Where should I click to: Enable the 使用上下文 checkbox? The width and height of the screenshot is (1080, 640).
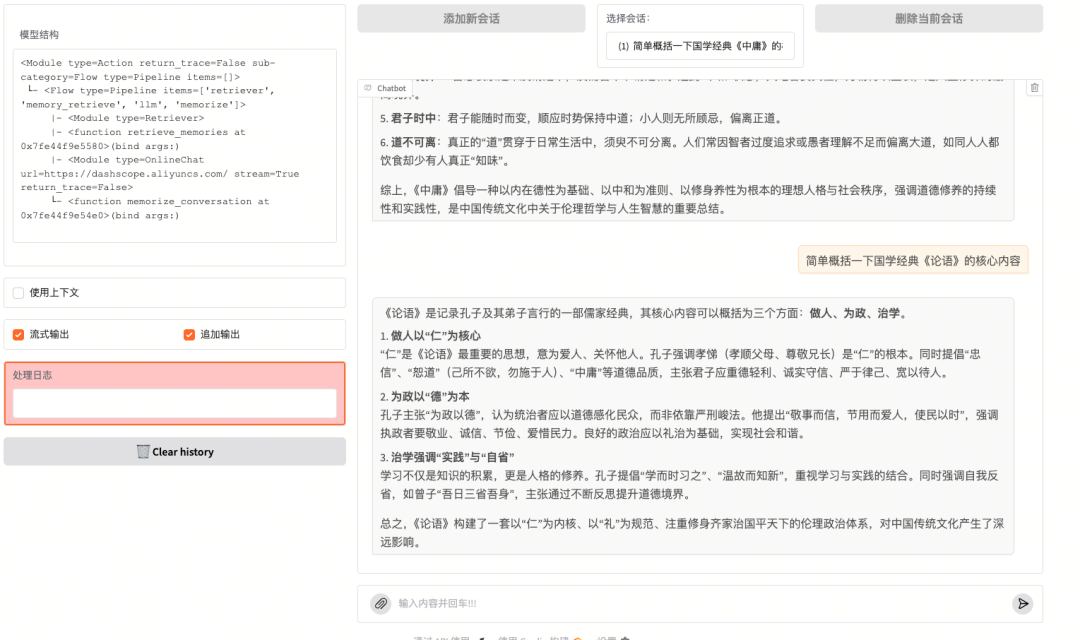coord(17,291)
